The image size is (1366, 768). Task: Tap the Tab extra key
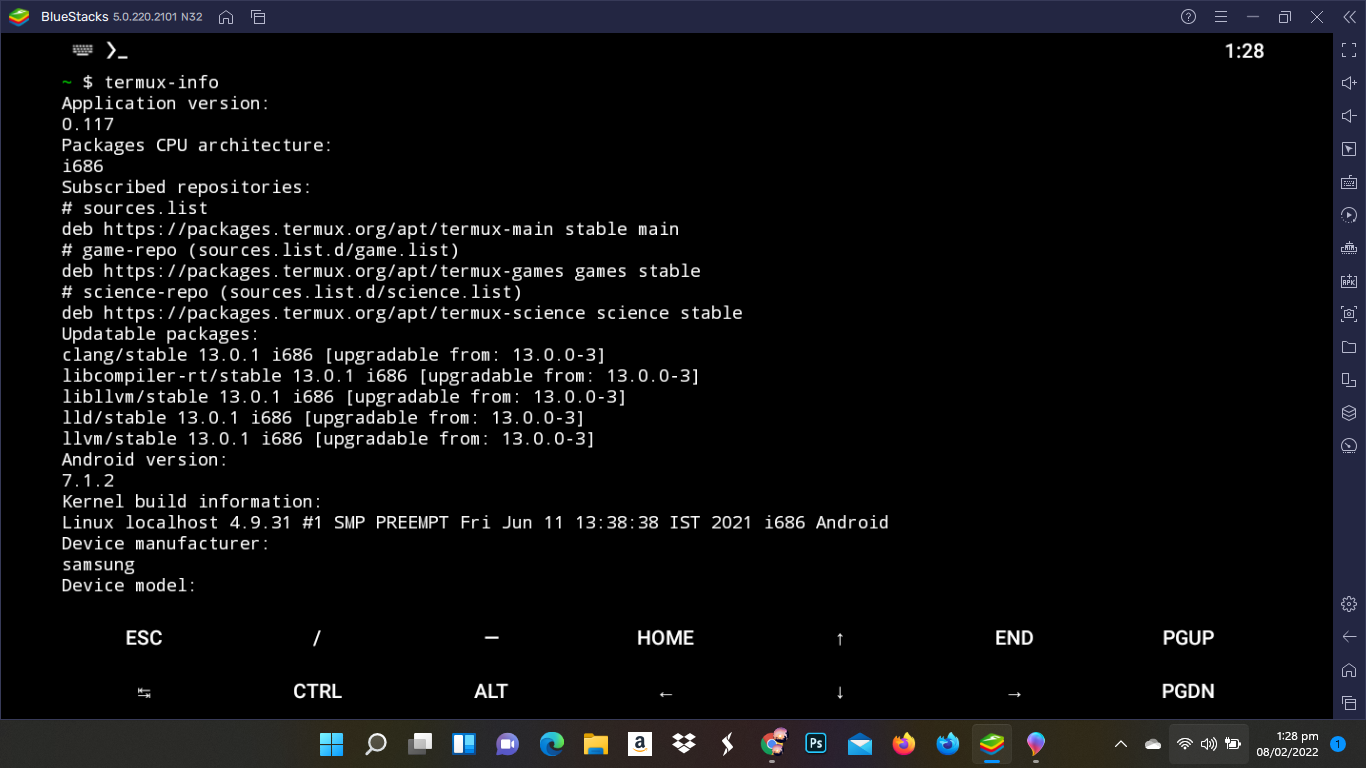pos(144,692)
